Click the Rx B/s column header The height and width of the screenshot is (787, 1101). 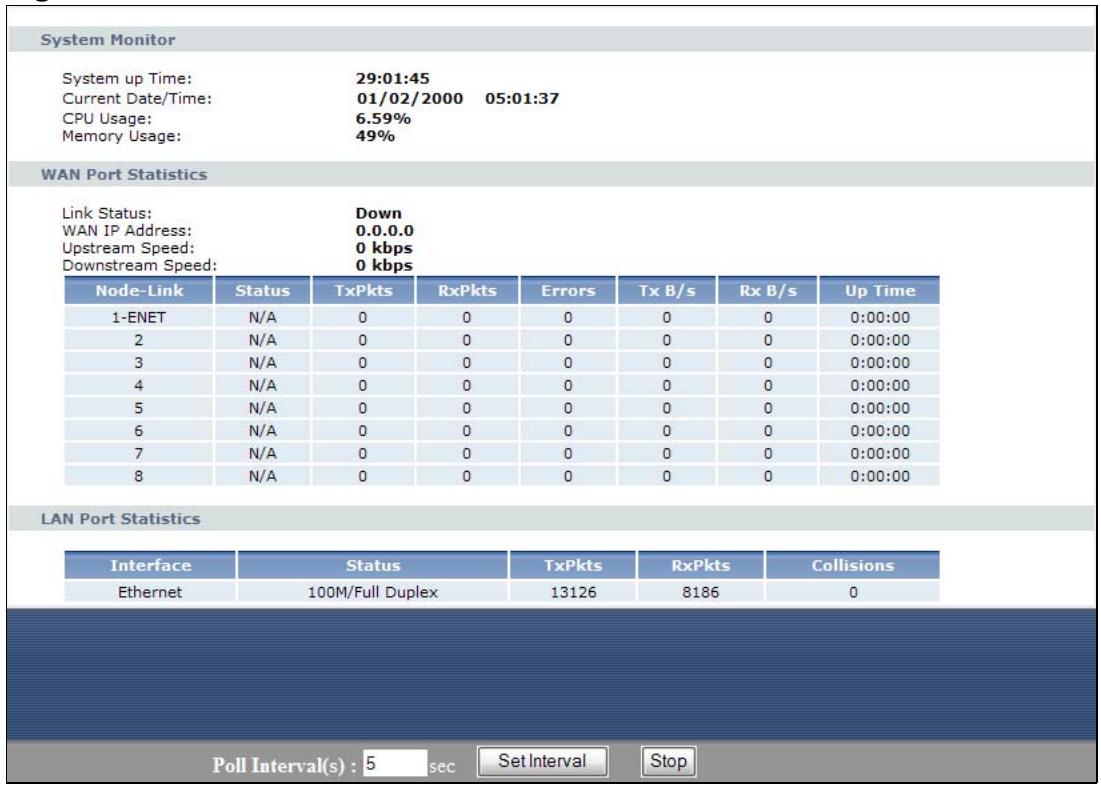767,291
